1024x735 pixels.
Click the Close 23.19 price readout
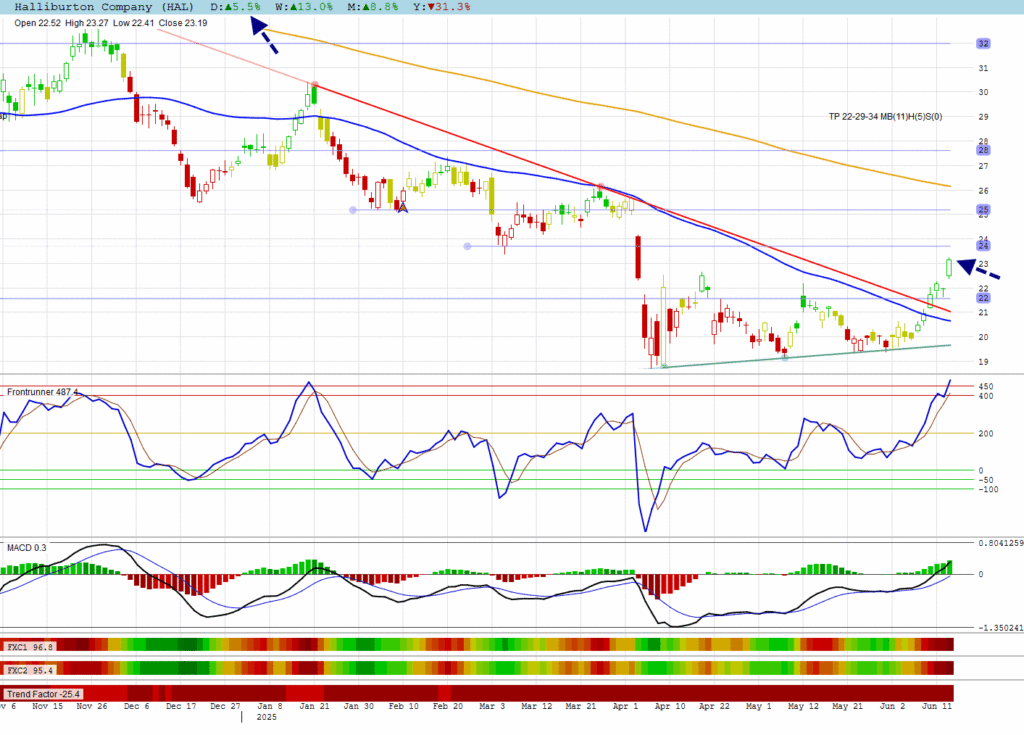click(x=183, y=23)
